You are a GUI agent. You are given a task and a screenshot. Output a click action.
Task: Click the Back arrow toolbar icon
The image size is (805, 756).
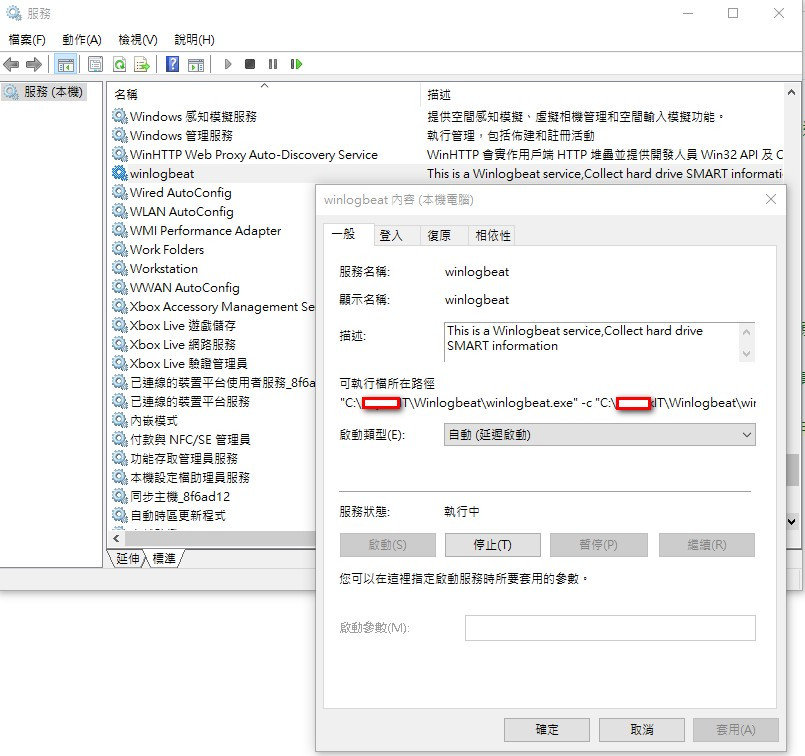point(11,64)
